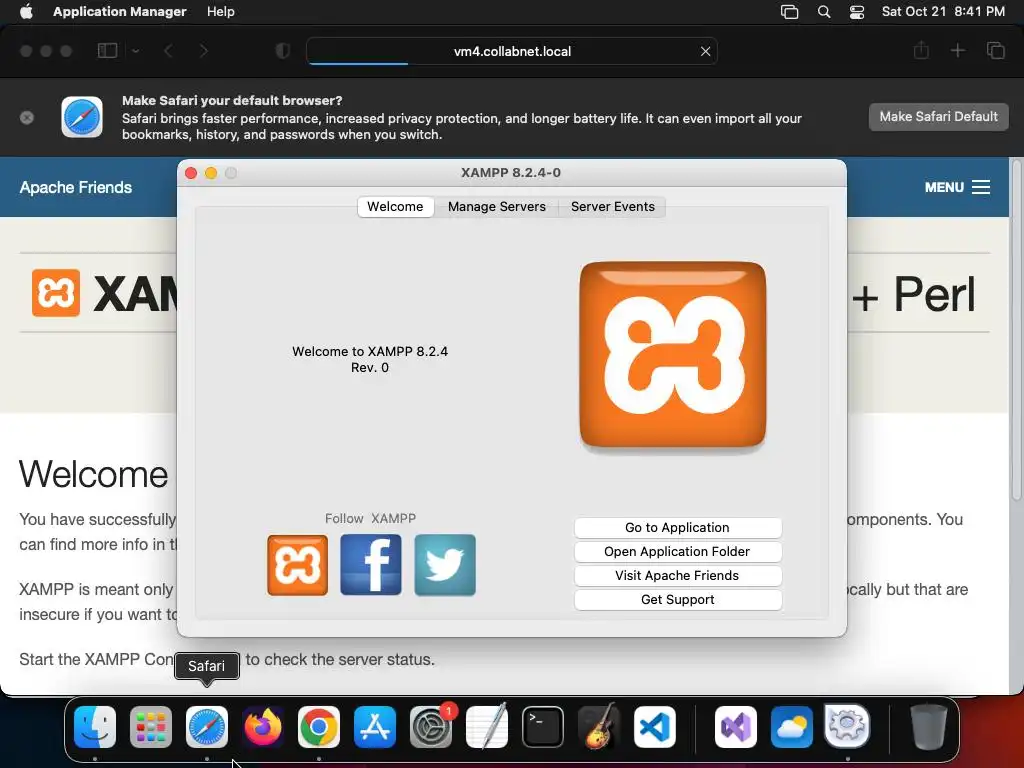Screen dimensions: 1024x768
Task: Expand the sidebar dropdown chevron in Safari
Action: pyautogui.click(x=135, y=51)
